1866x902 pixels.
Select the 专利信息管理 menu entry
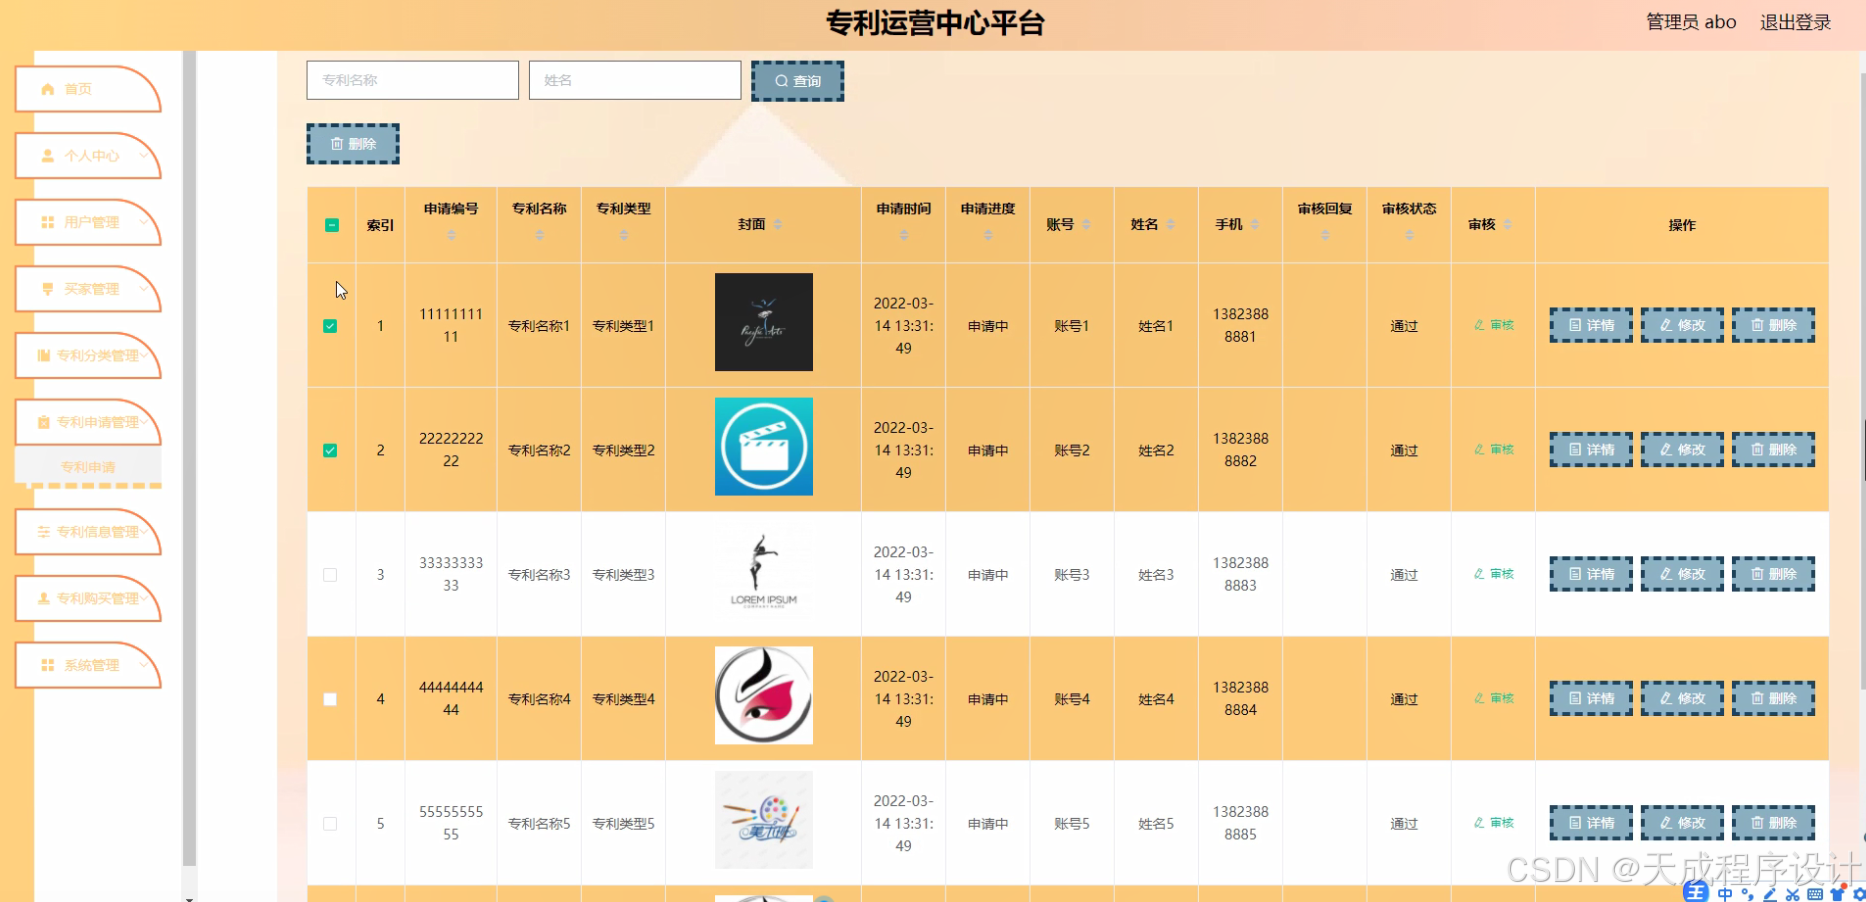coord(88,531)
